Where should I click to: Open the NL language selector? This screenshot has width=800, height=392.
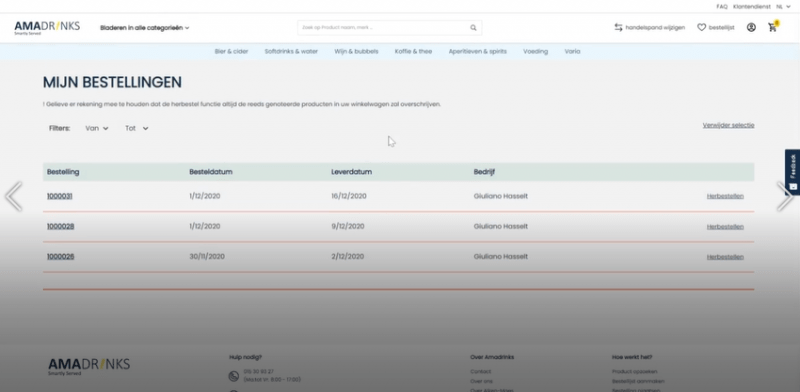coord(783,7)
